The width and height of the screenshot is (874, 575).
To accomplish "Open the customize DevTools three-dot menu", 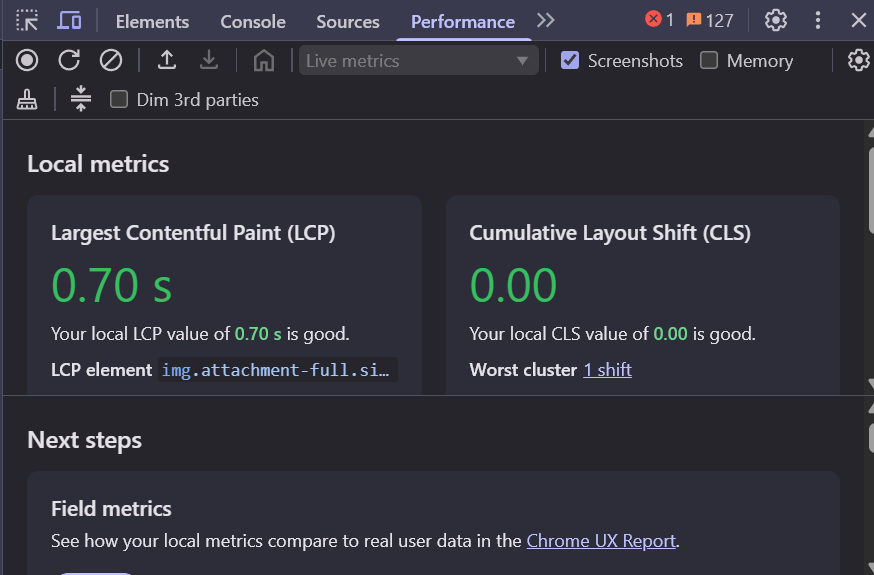I will coord(818,21).
